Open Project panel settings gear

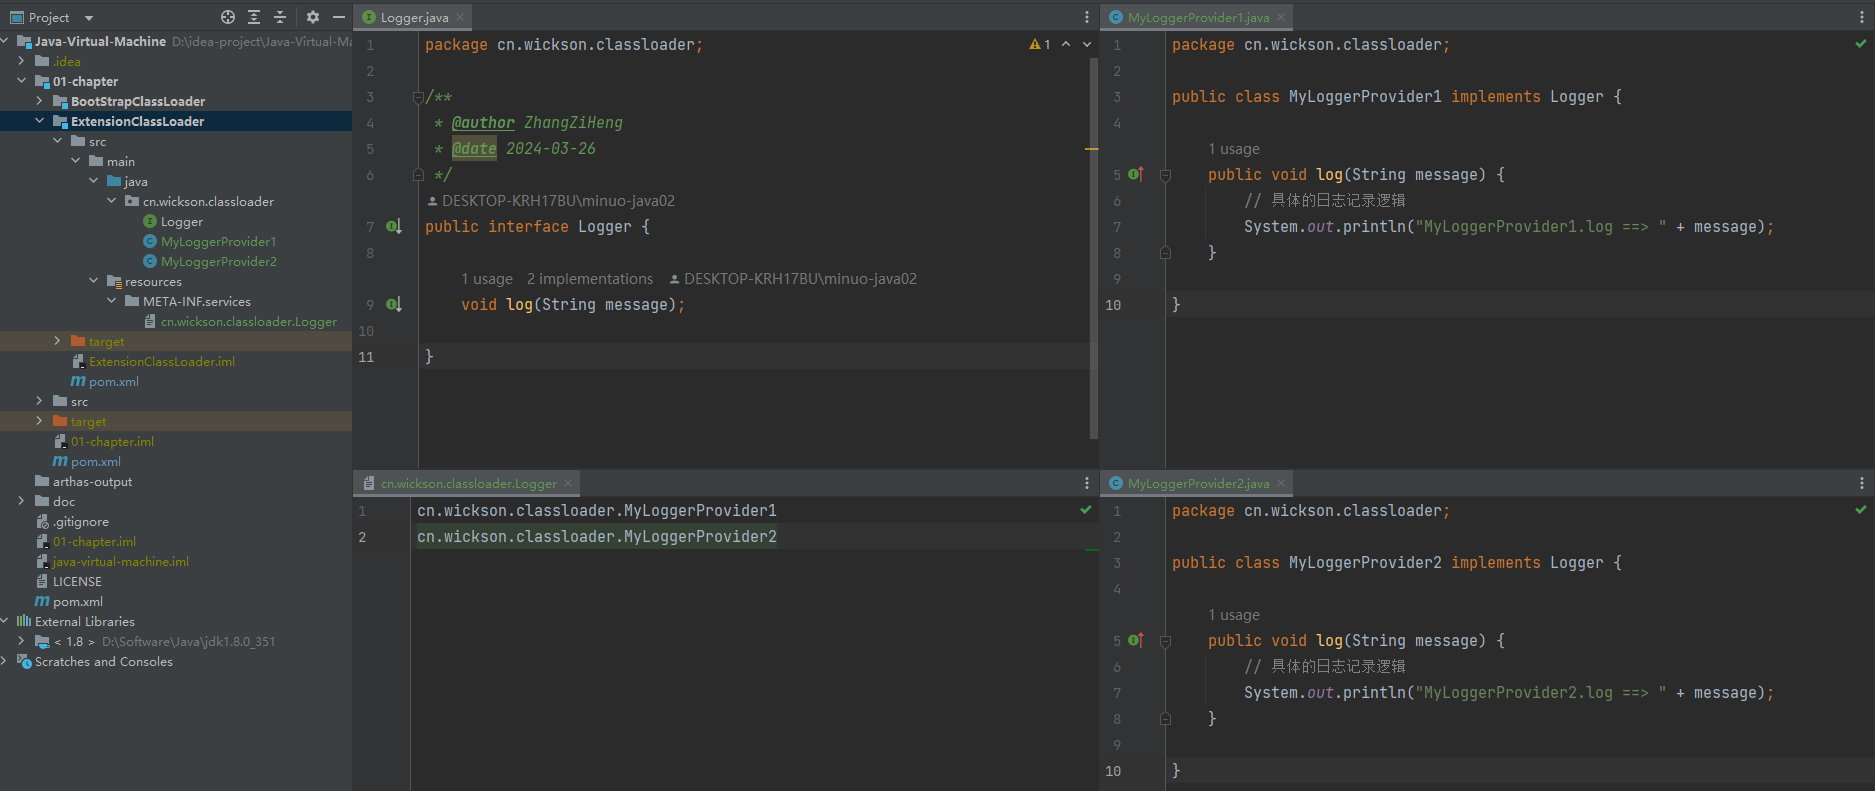[313, 17]
